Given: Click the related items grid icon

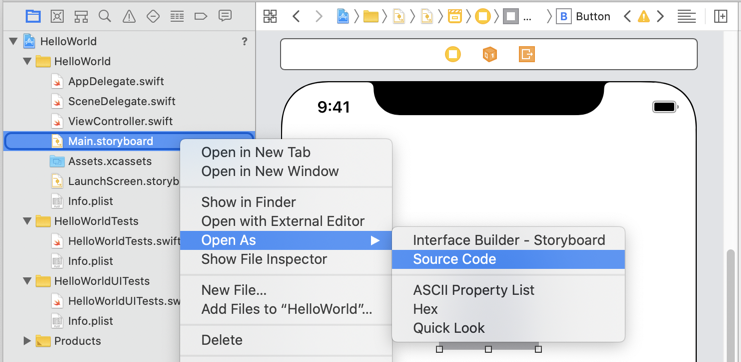Looking at the screenshot, I should pos(270,17).
